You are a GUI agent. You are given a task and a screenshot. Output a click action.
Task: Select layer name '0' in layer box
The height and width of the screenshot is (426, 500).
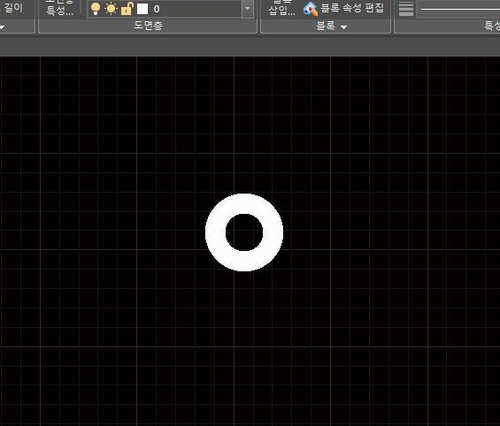click(x=157, y=9)
